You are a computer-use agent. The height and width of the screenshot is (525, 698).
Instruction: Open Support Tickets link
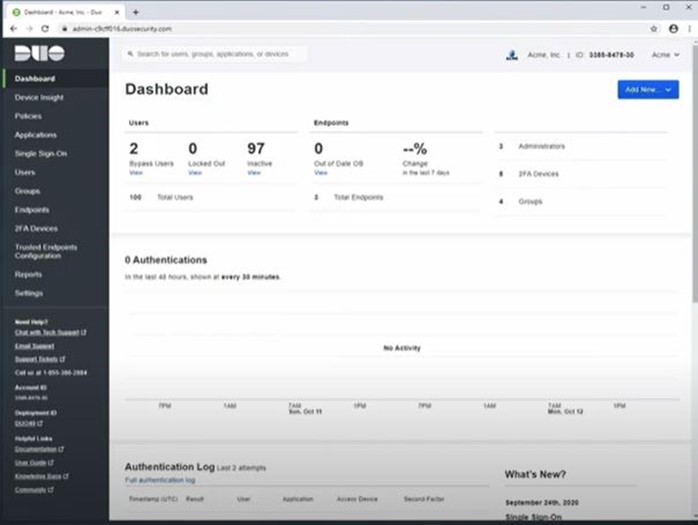pyautogui.click(x=40, y=359)
